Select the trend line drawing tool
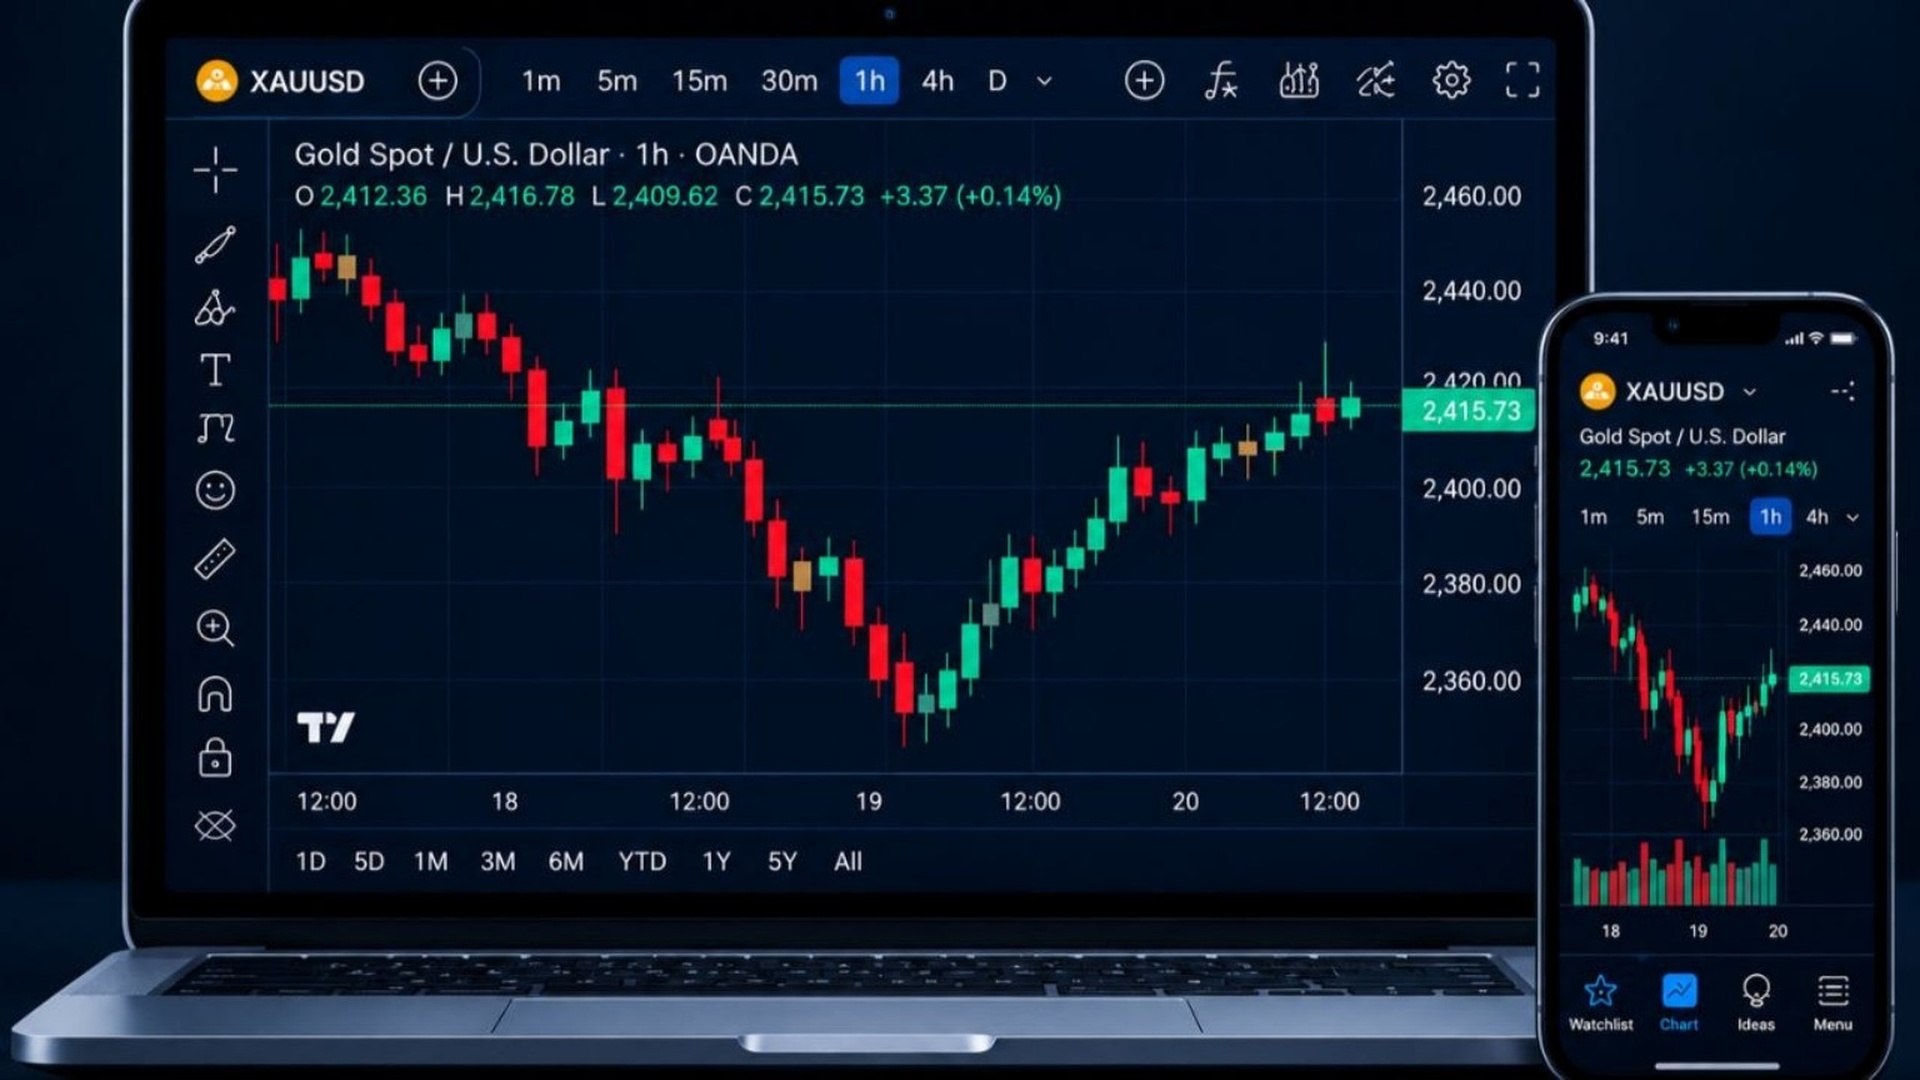The image size is (1920, 1080). [x=215, y=245]
